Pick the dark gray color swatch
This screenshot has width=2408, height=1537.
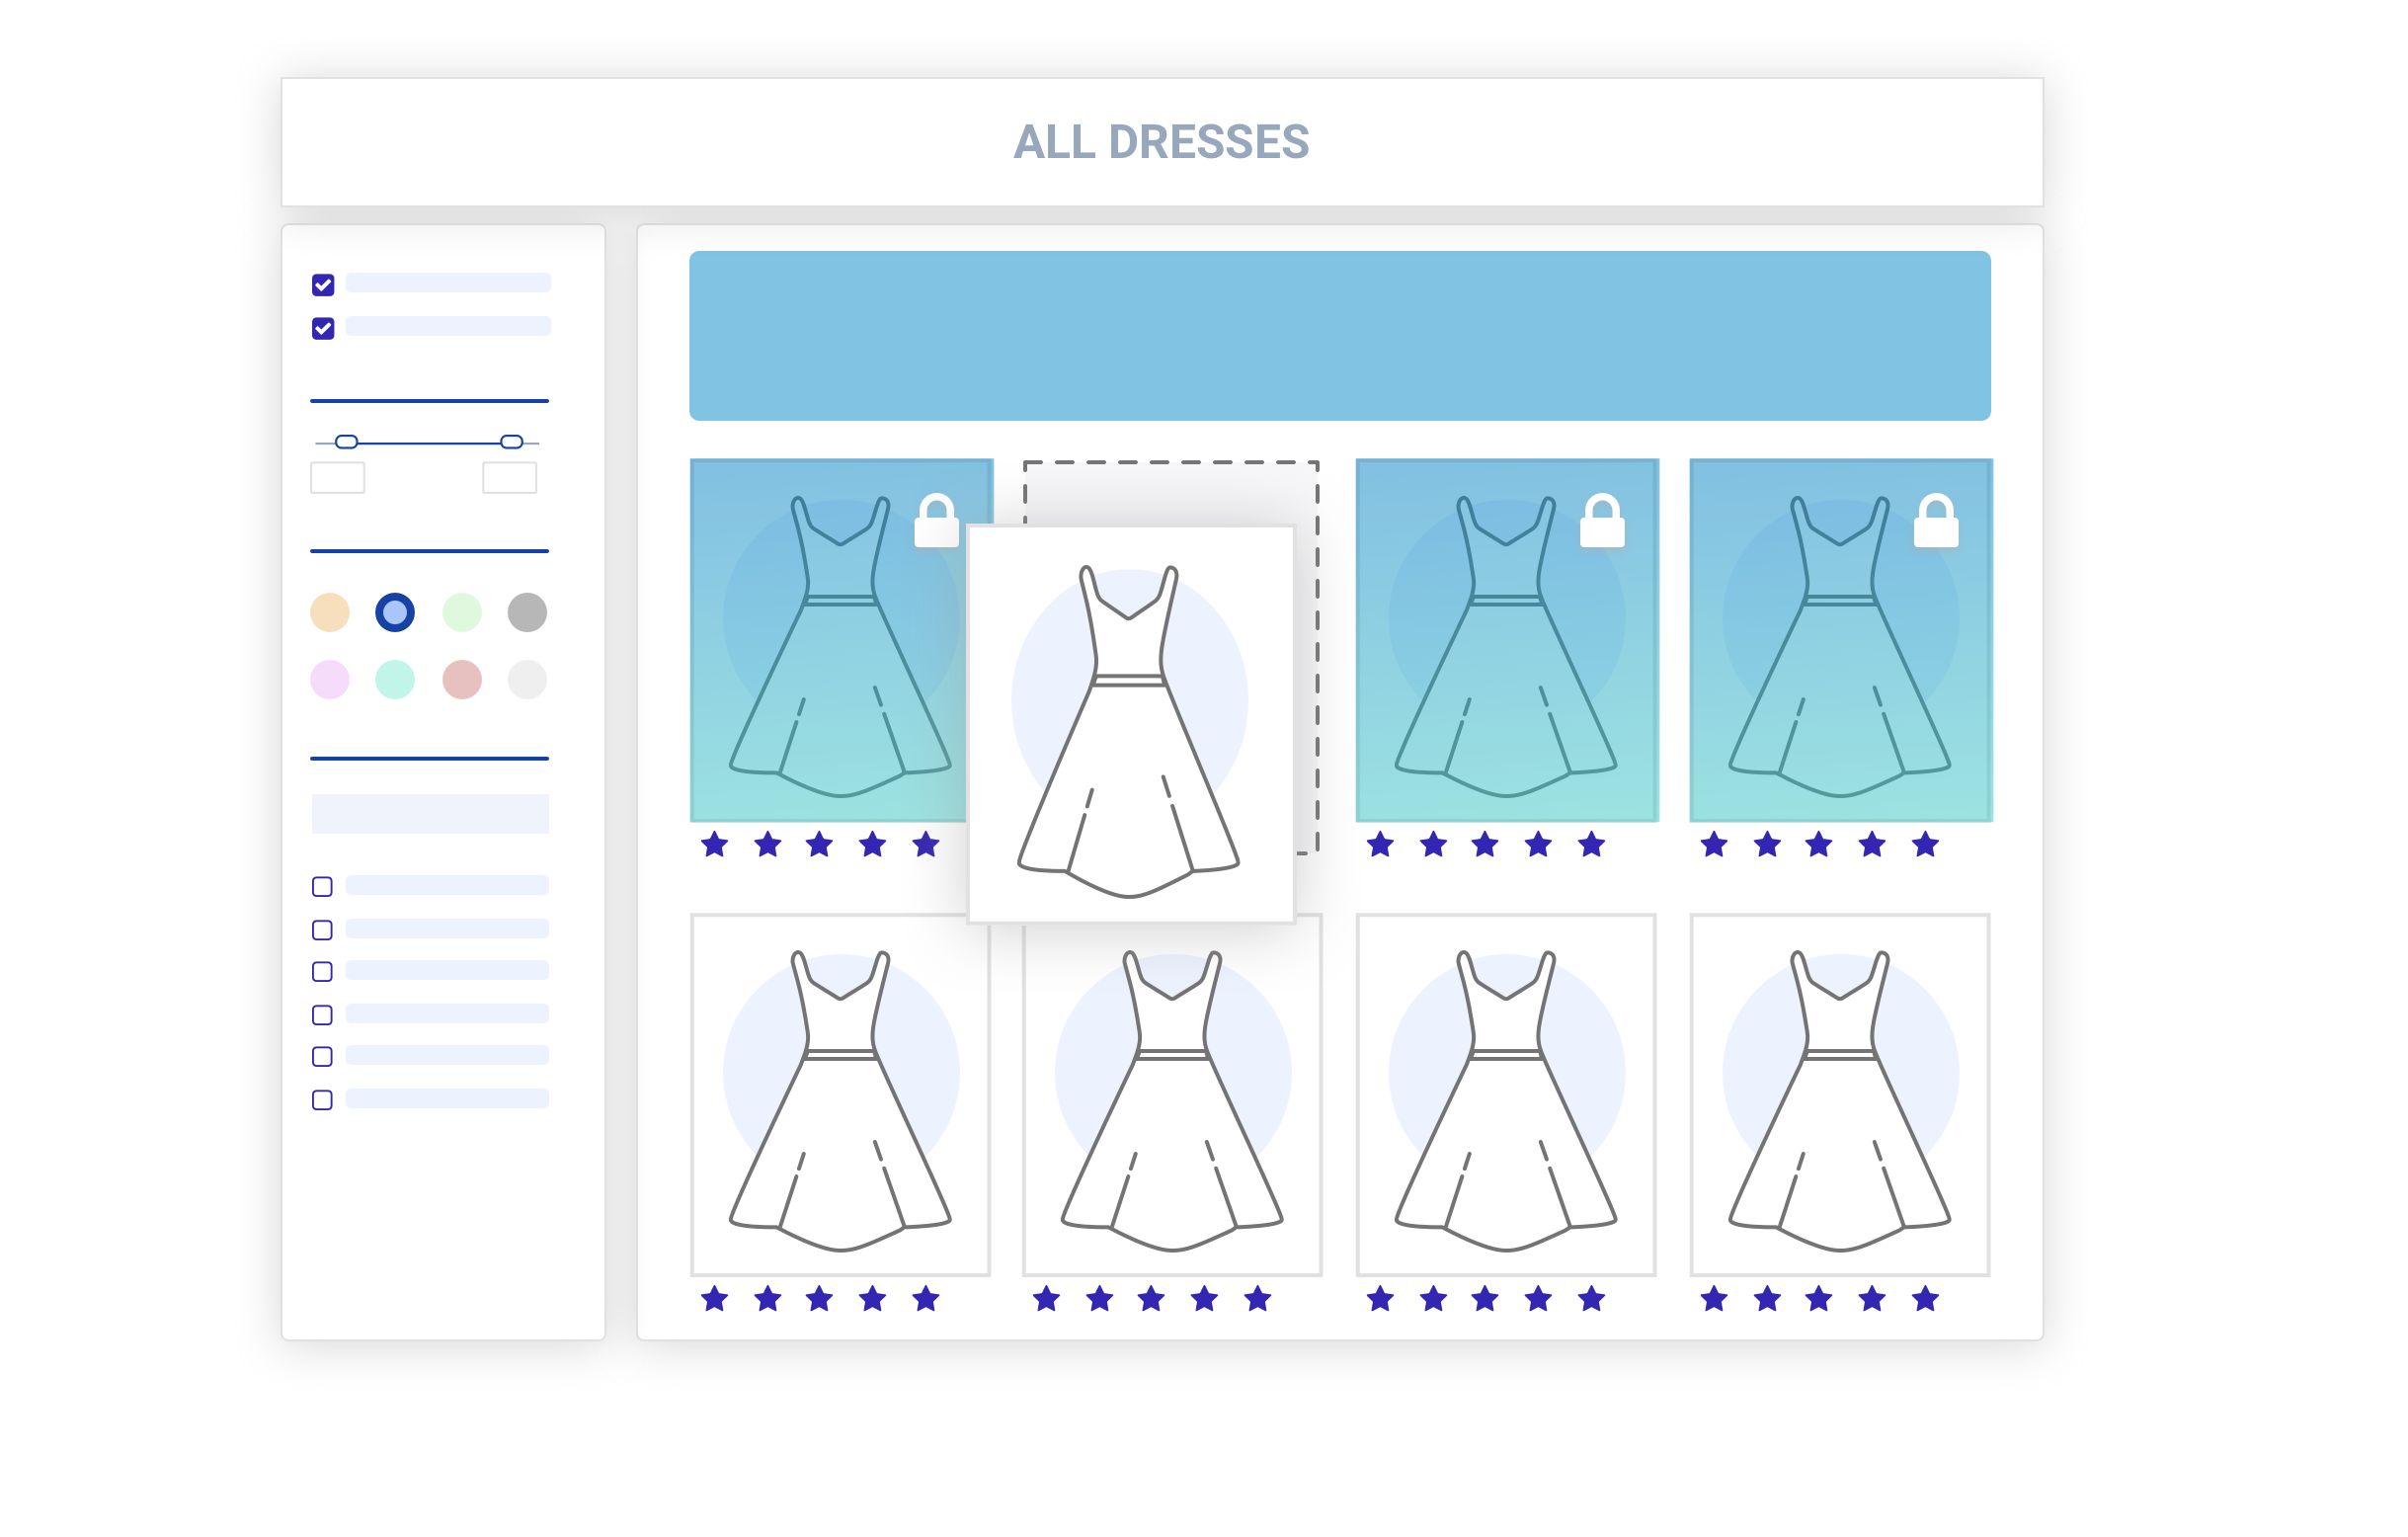point(527,612)
